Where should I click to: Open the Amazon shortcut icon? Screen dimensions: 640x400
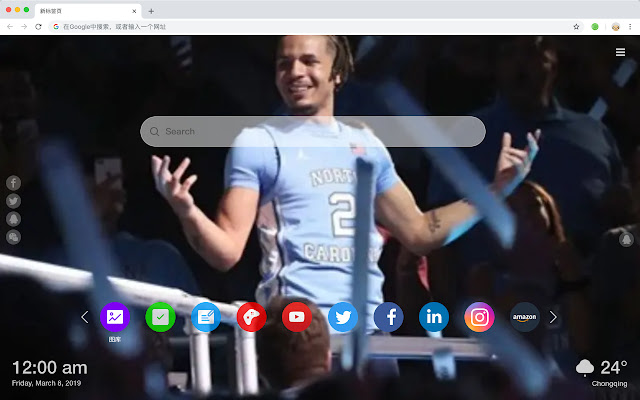click(x=525, y=317)
